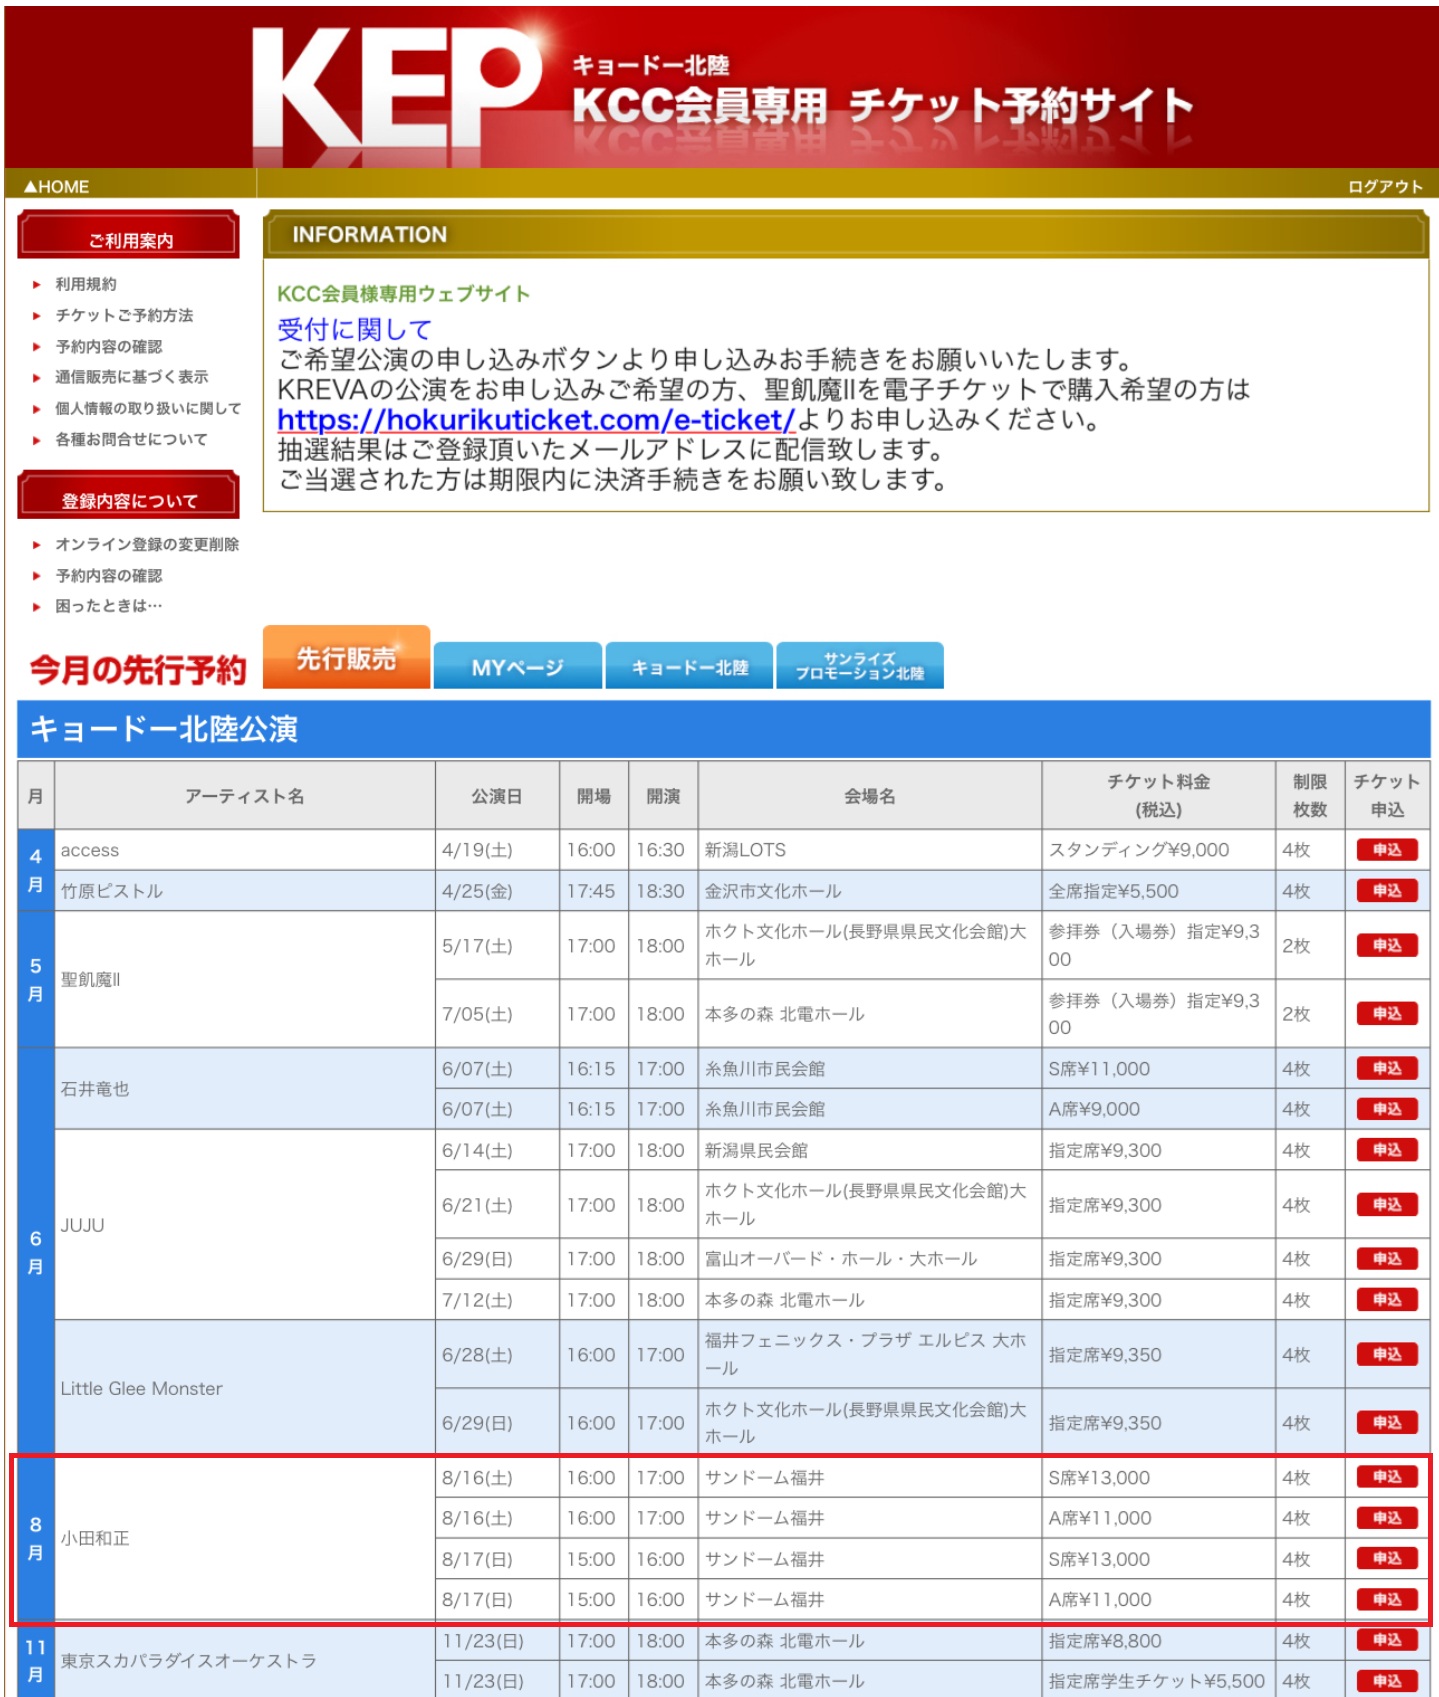
Task: Click 申込 for JUJU on 7/12
Action: pyautogui.click(x=1387, y=1300)
